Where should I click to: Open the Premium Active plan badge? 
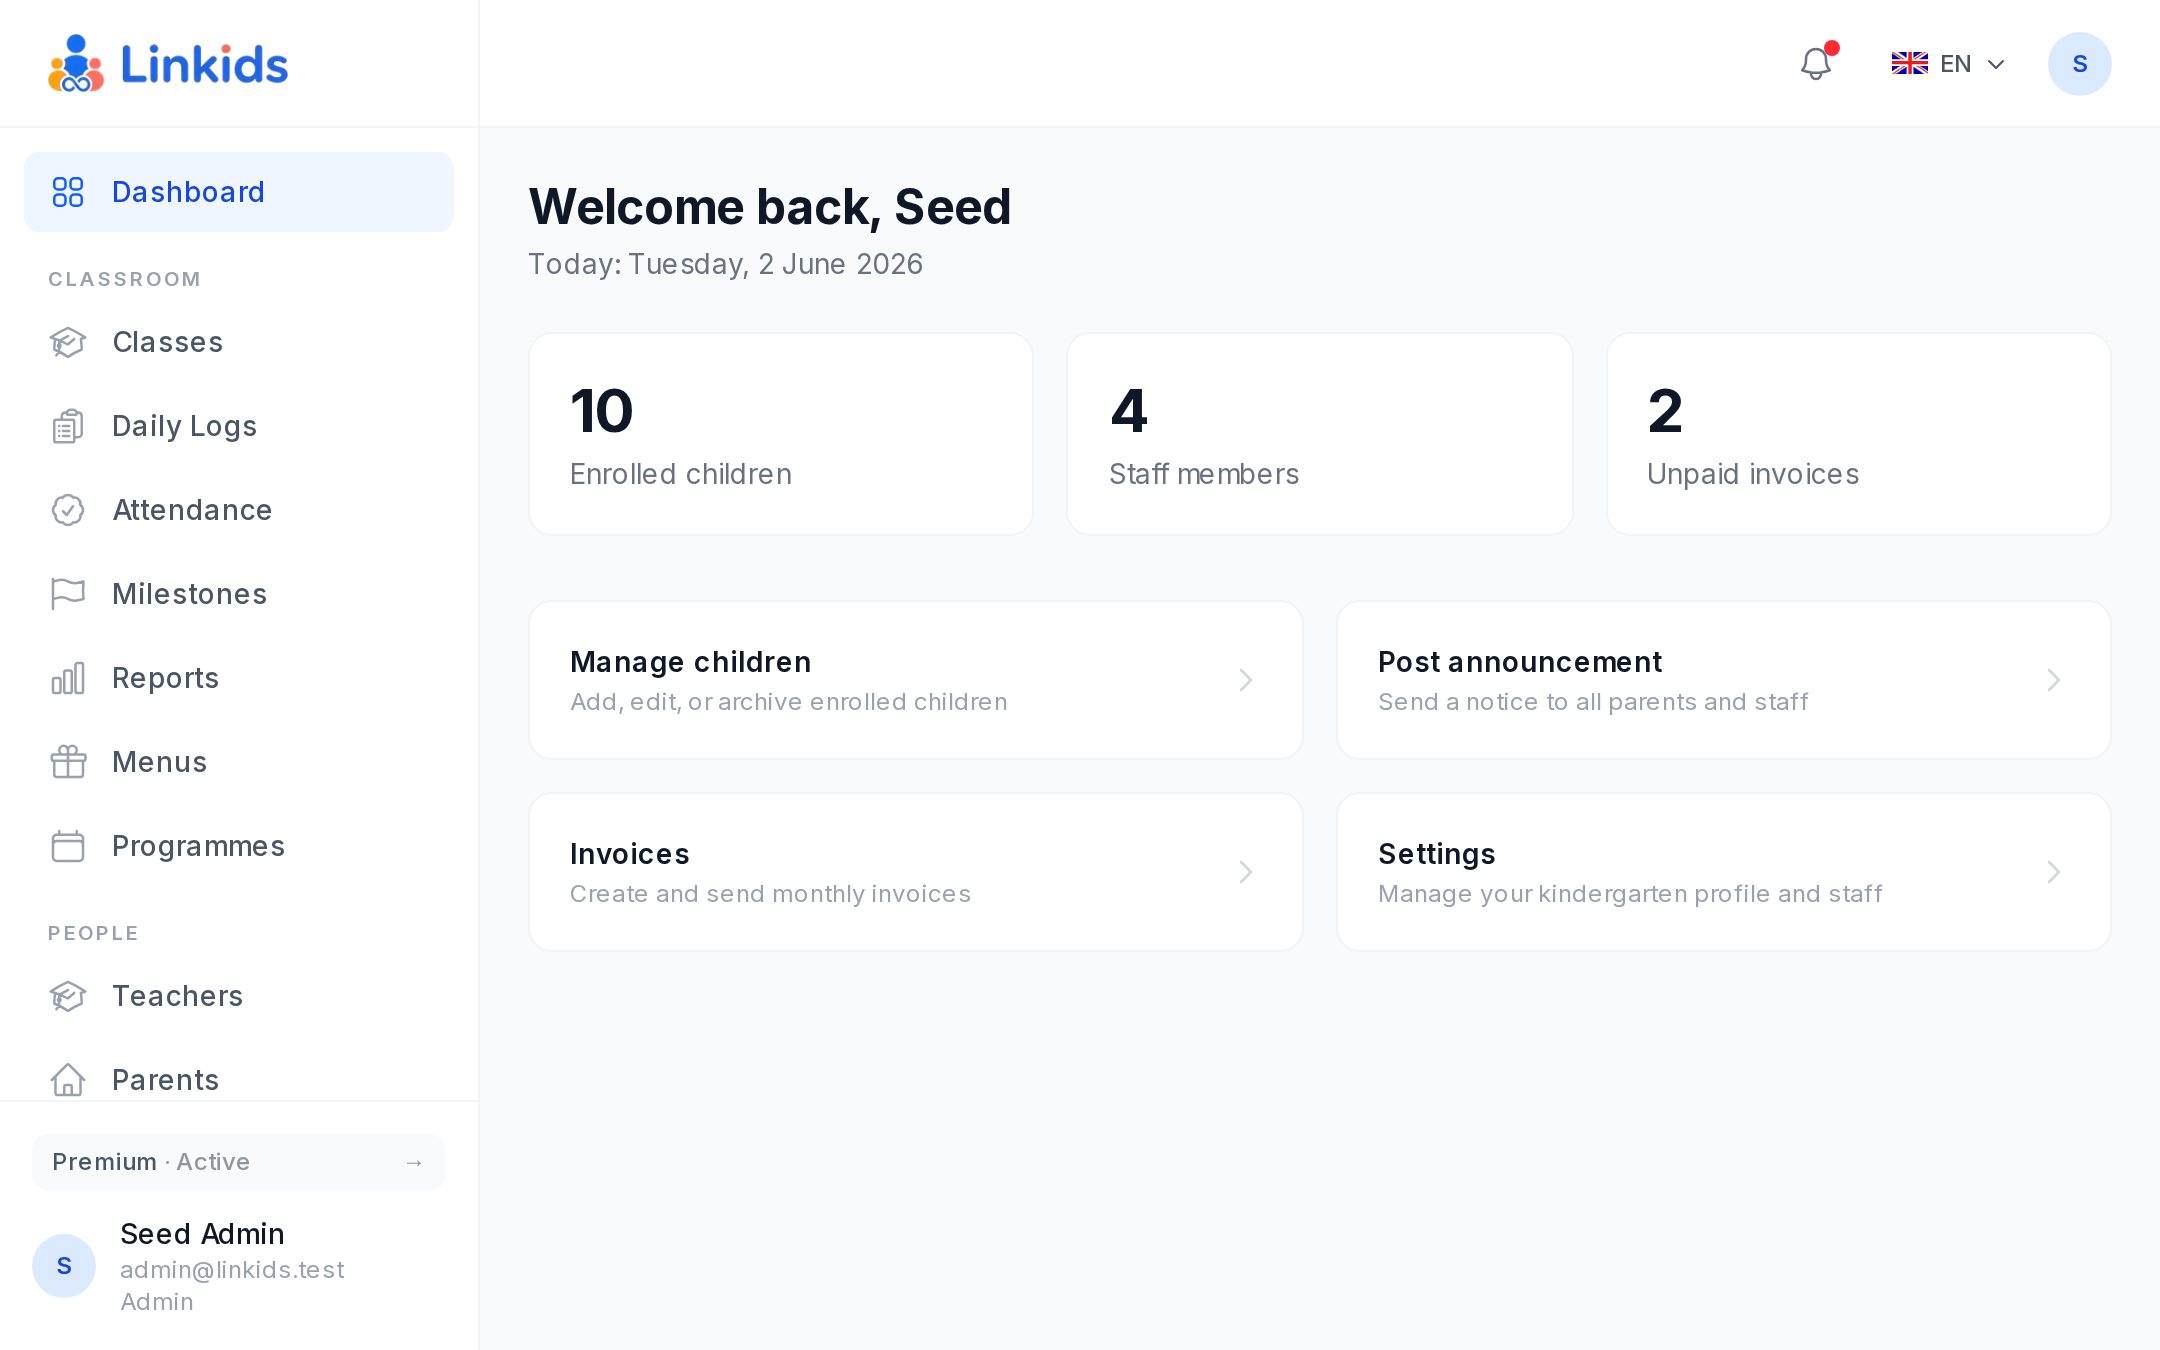[x=239, y=1162]
